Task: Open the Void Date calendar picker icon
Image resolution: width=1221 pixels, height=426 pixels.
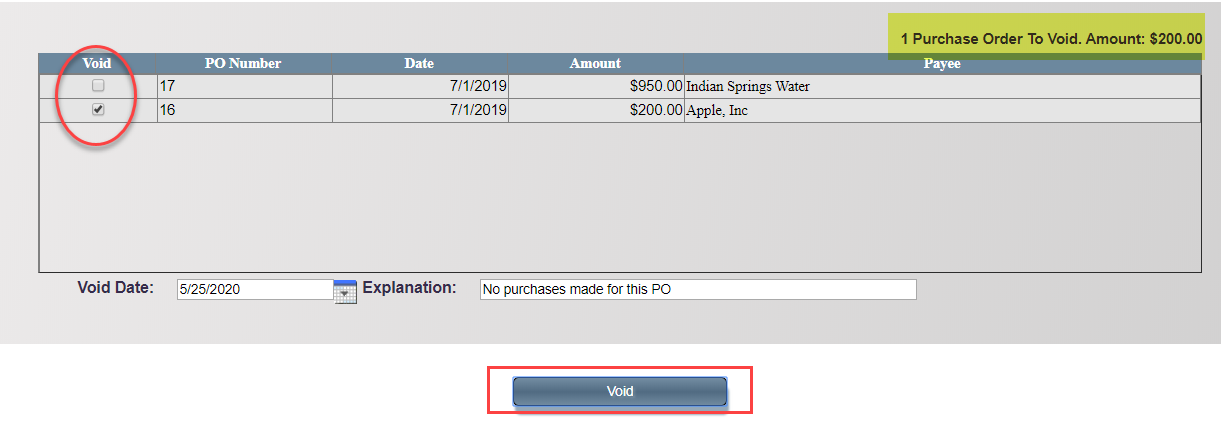Action: [x=344, y=291]
